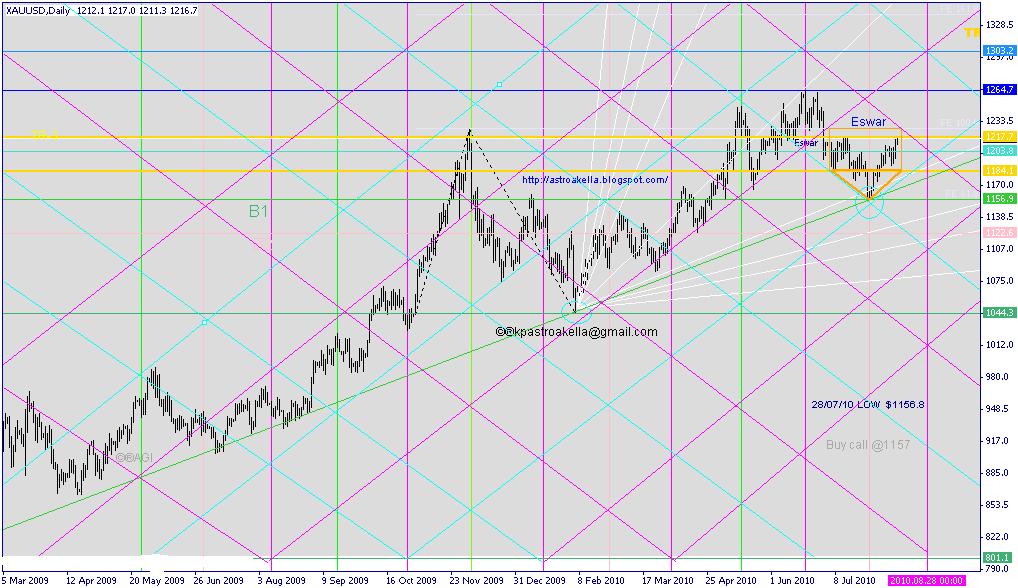The height and width of the screenshot is (588, 1018).
Task: Select the cyan circle at the July 2010 low
Action: pyautogui.click(x=869, y=202)
